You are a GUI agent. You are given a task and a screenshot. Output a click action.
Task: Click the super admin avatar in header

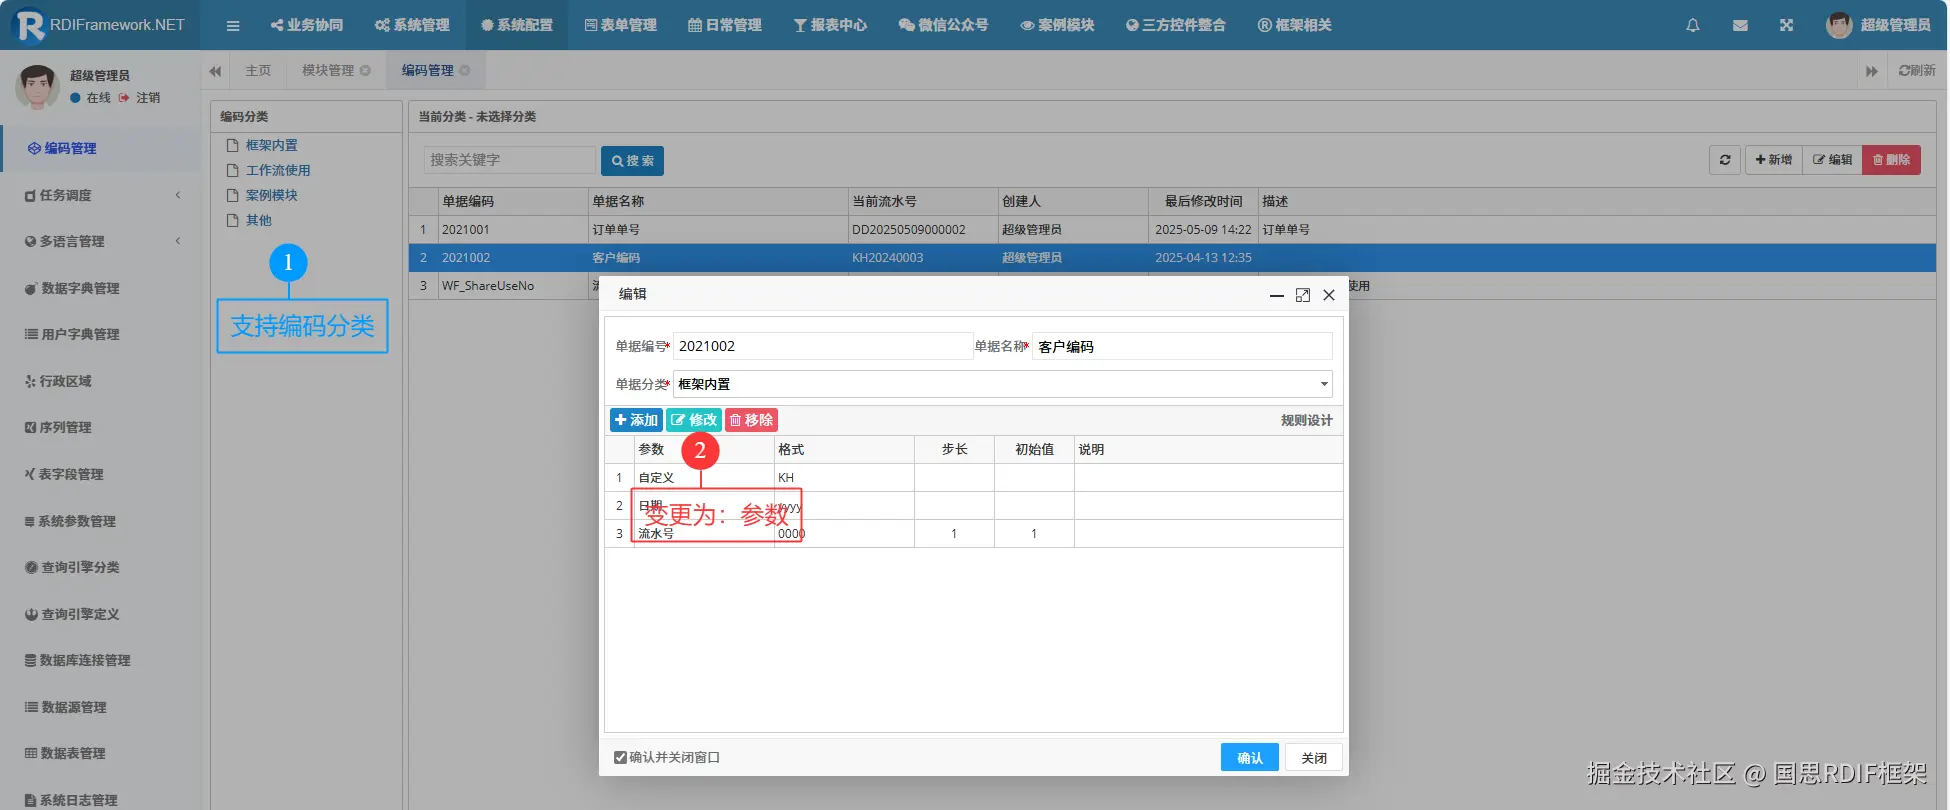tap(1838, 25)
